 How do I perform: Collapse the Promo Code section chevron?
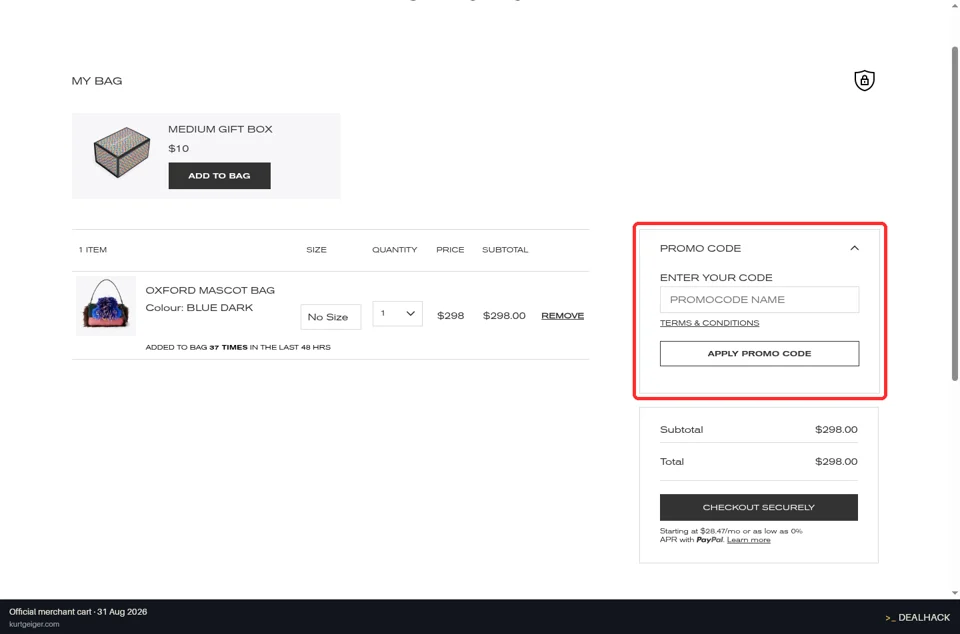pos(854,248)
